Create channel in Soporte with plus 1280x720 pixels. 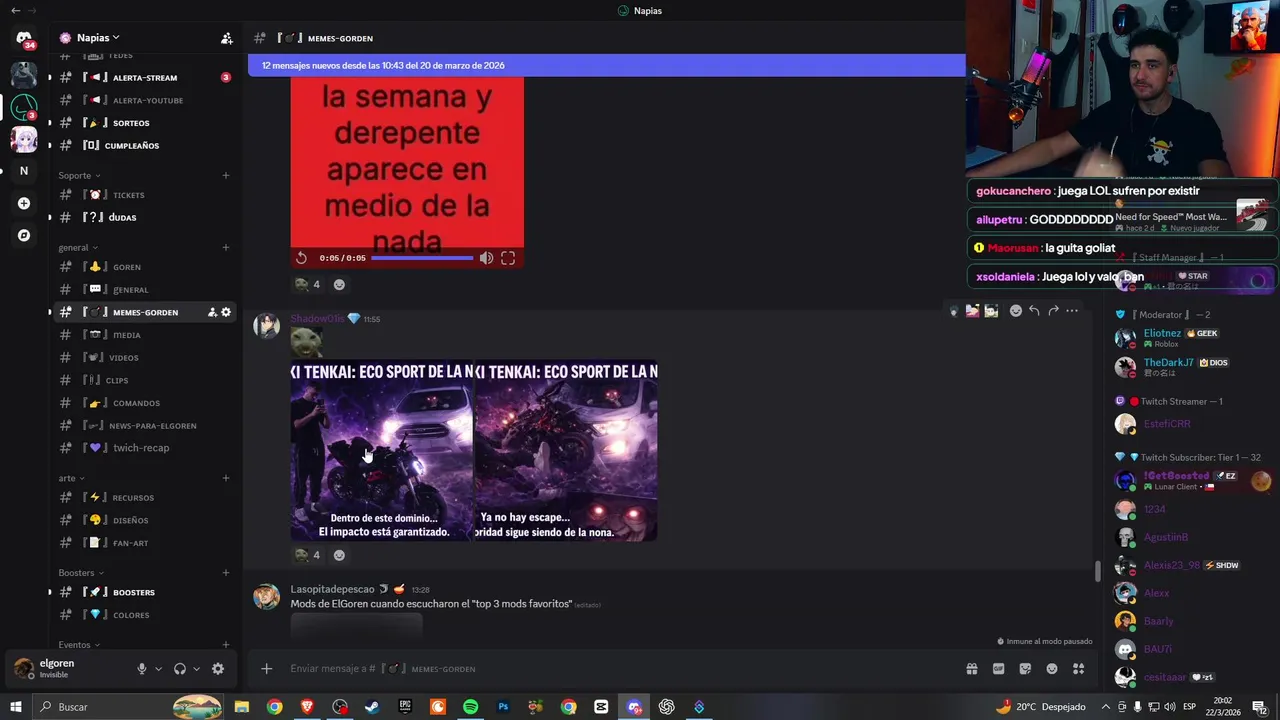[x=226, y=175]
